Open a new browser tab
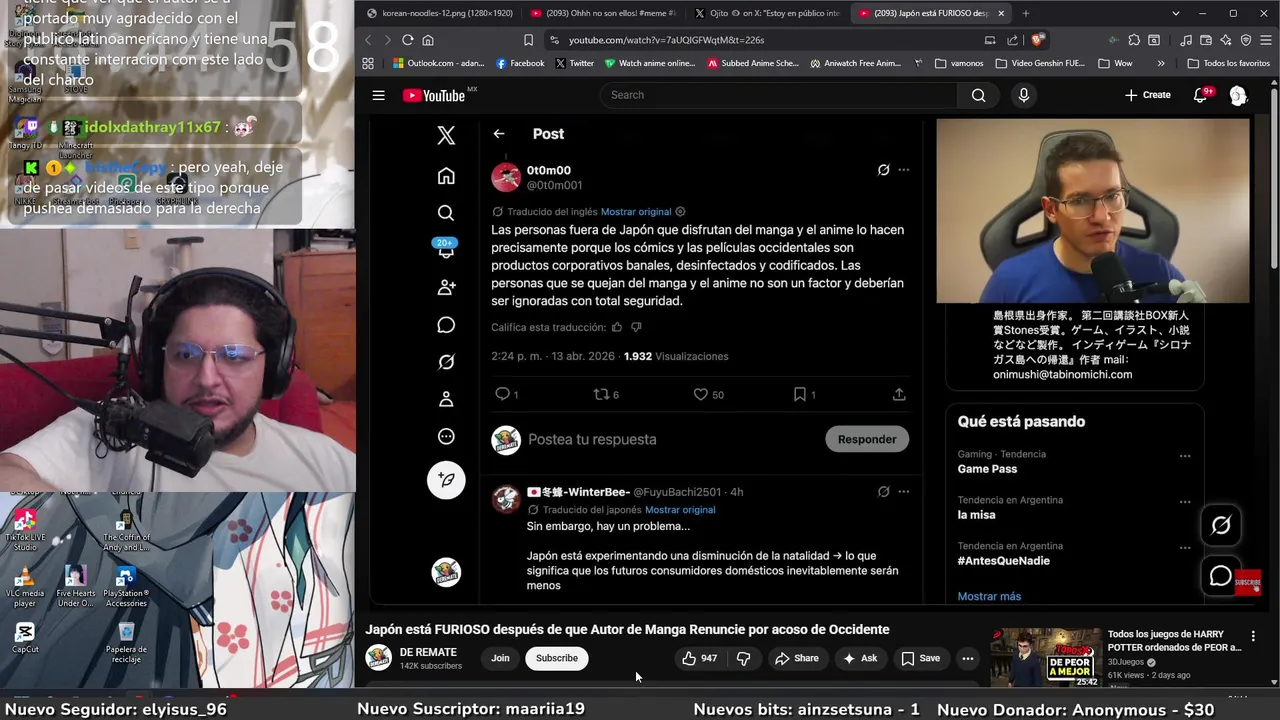1280x720 pixels. click(1025, 13)
